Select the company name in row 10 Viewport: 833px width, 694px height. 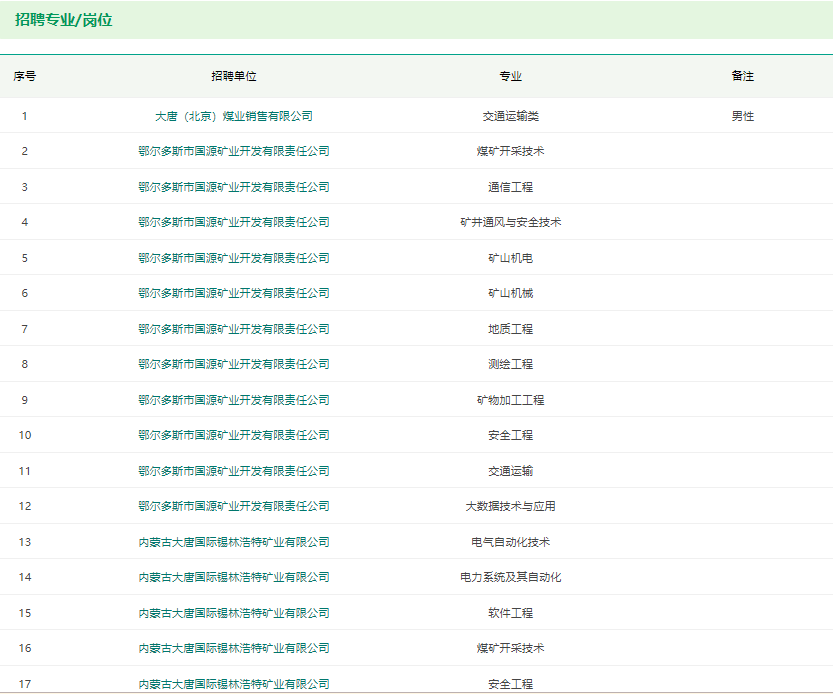click(x=234, y=435)
